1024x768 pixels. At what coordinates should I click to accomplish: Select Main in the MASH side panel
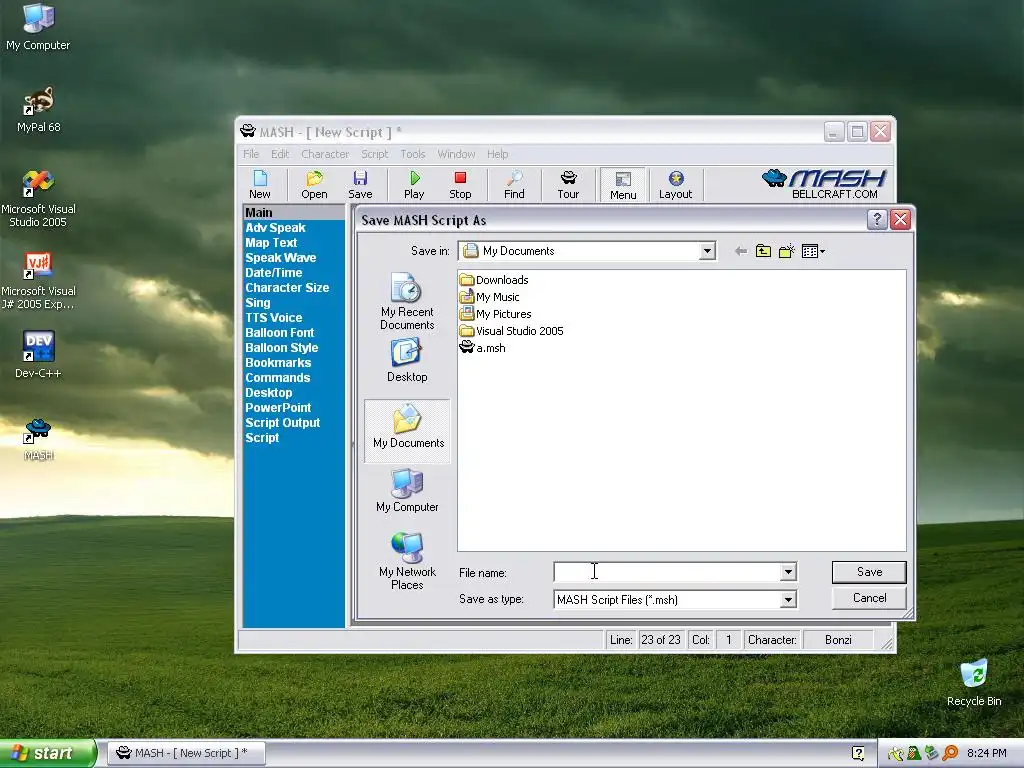point(294,213)
